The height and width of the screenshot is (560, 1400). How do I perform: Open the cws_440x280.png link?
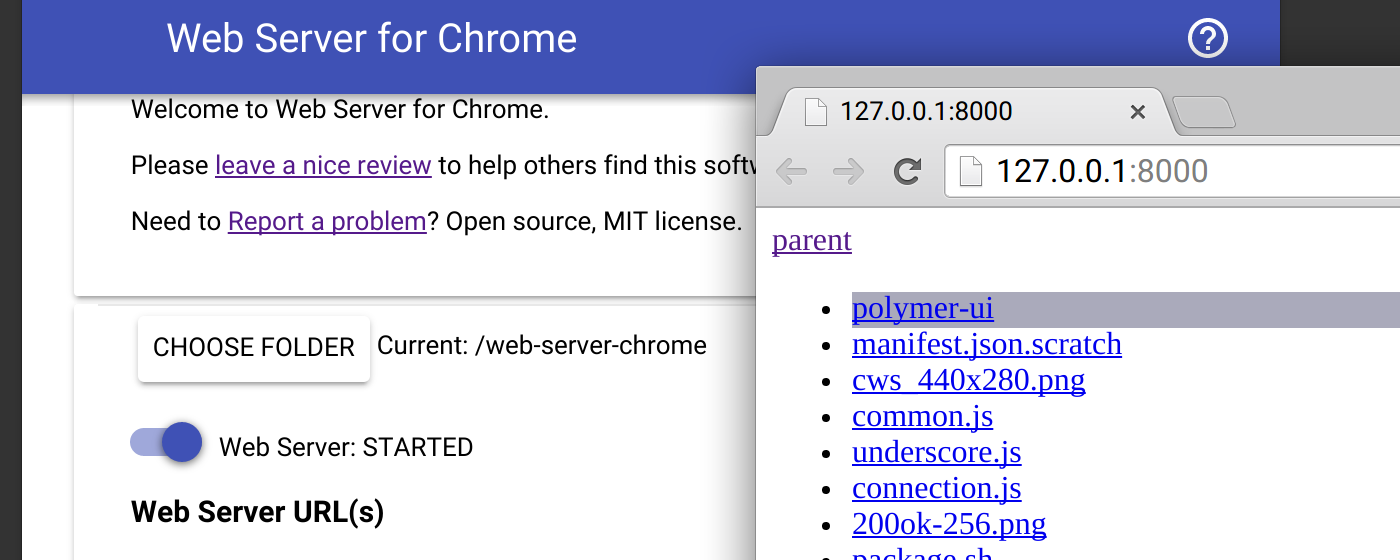coord(968,381)
